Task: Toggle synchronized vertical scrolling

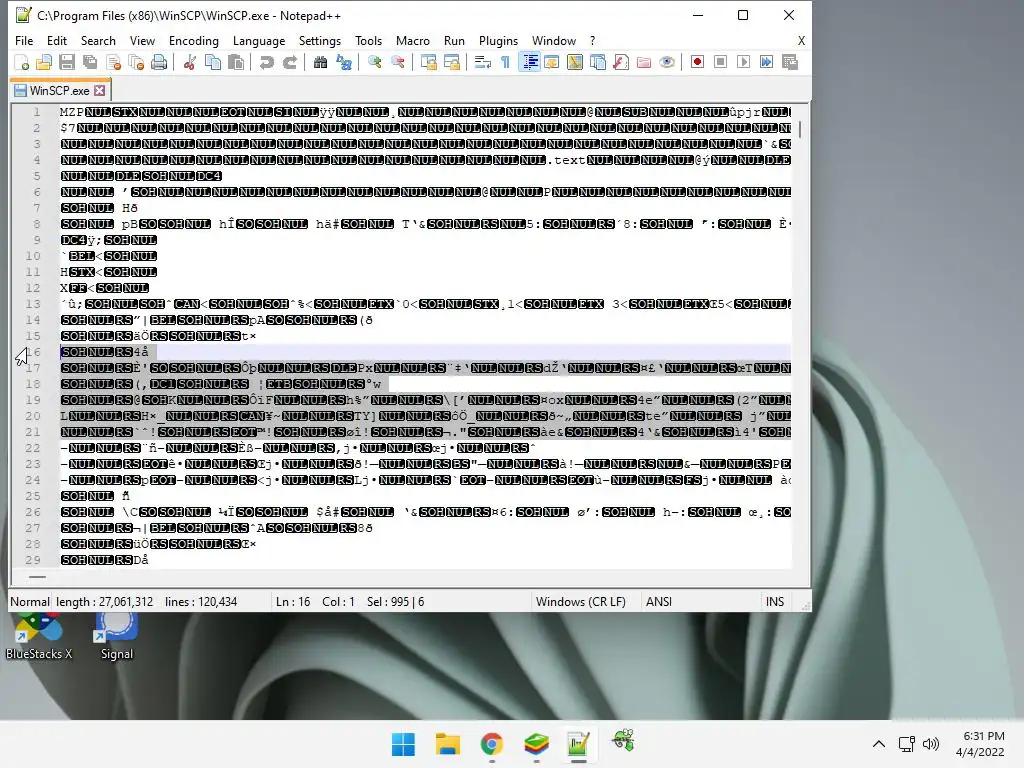Action: click(428, 63)
